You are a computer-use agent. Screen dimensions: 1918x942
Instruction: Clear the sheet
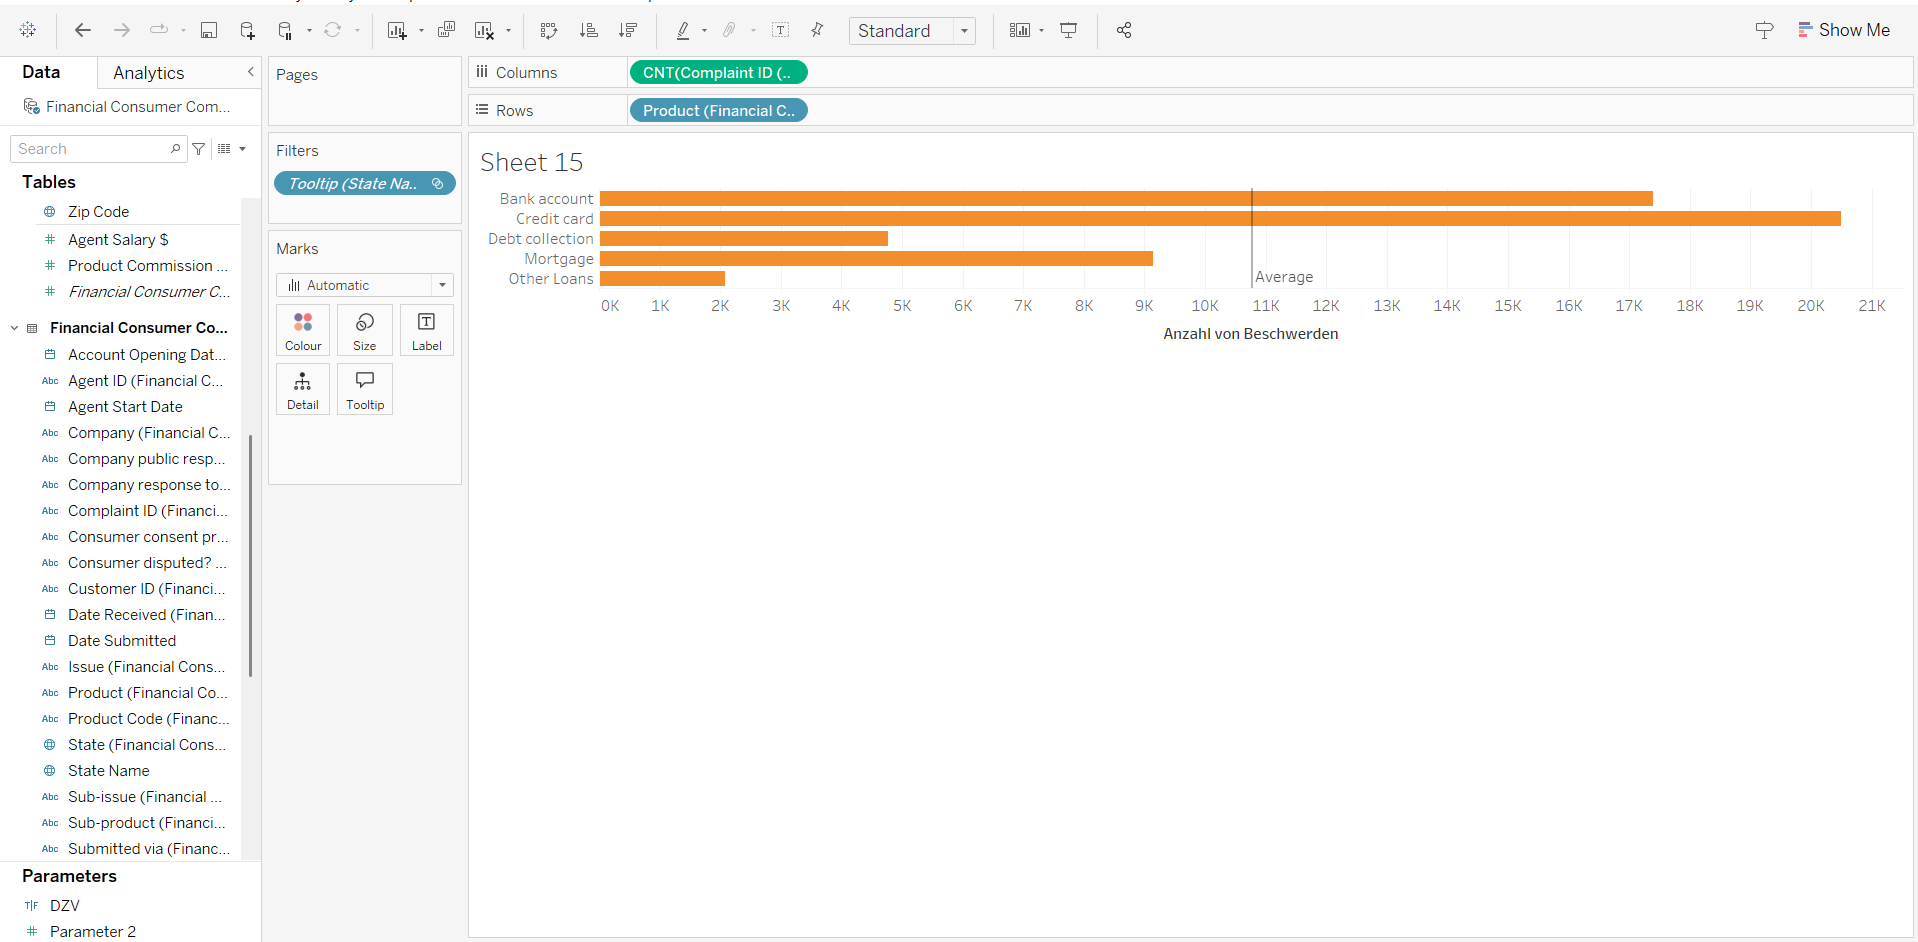click(x=485, y=30)
